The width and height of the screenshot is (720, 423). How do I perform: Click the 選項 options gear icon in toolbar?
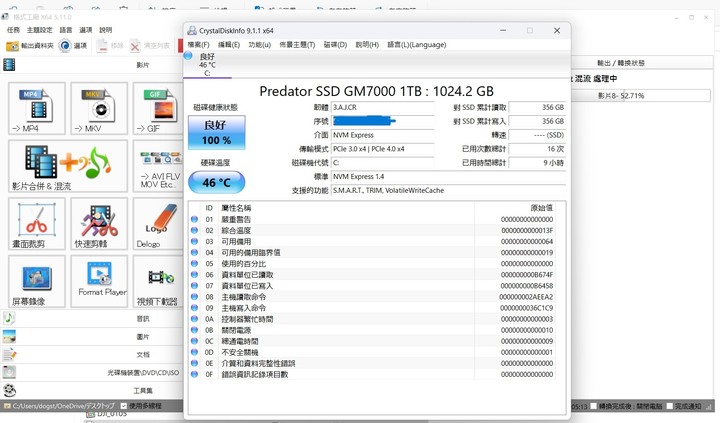point(65,45)
